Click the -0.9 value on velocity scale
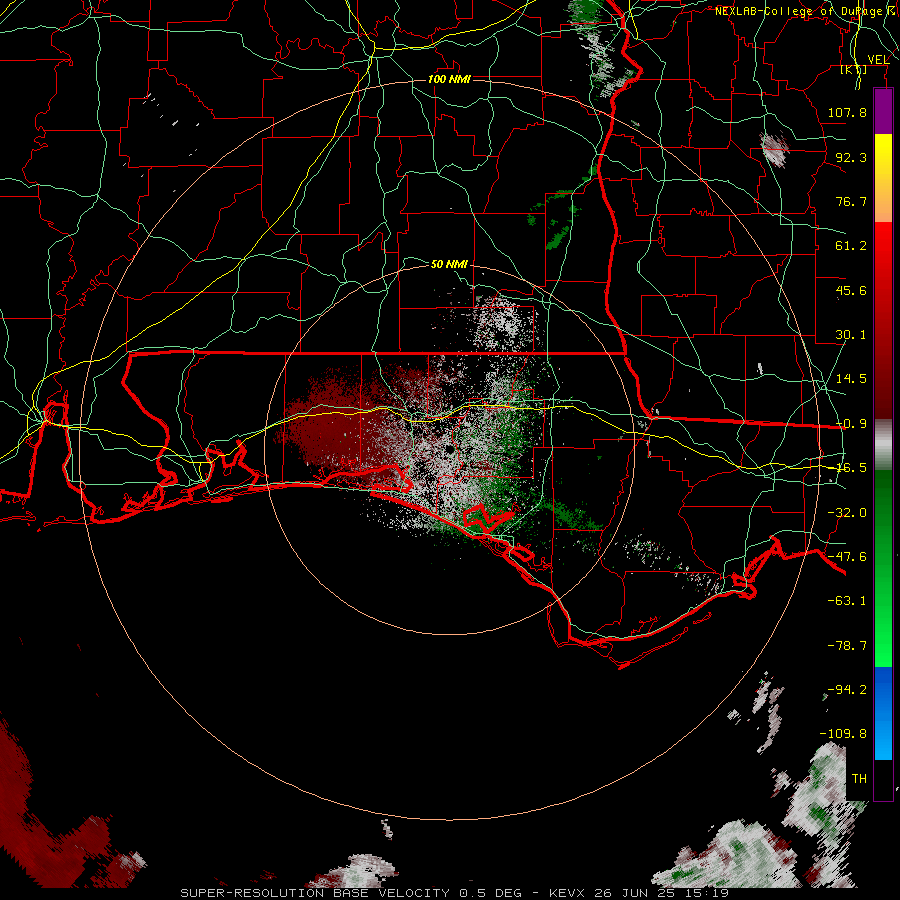The height and width of the screenshot is (900, 900). pyautogui.click(x=851, y=424)
